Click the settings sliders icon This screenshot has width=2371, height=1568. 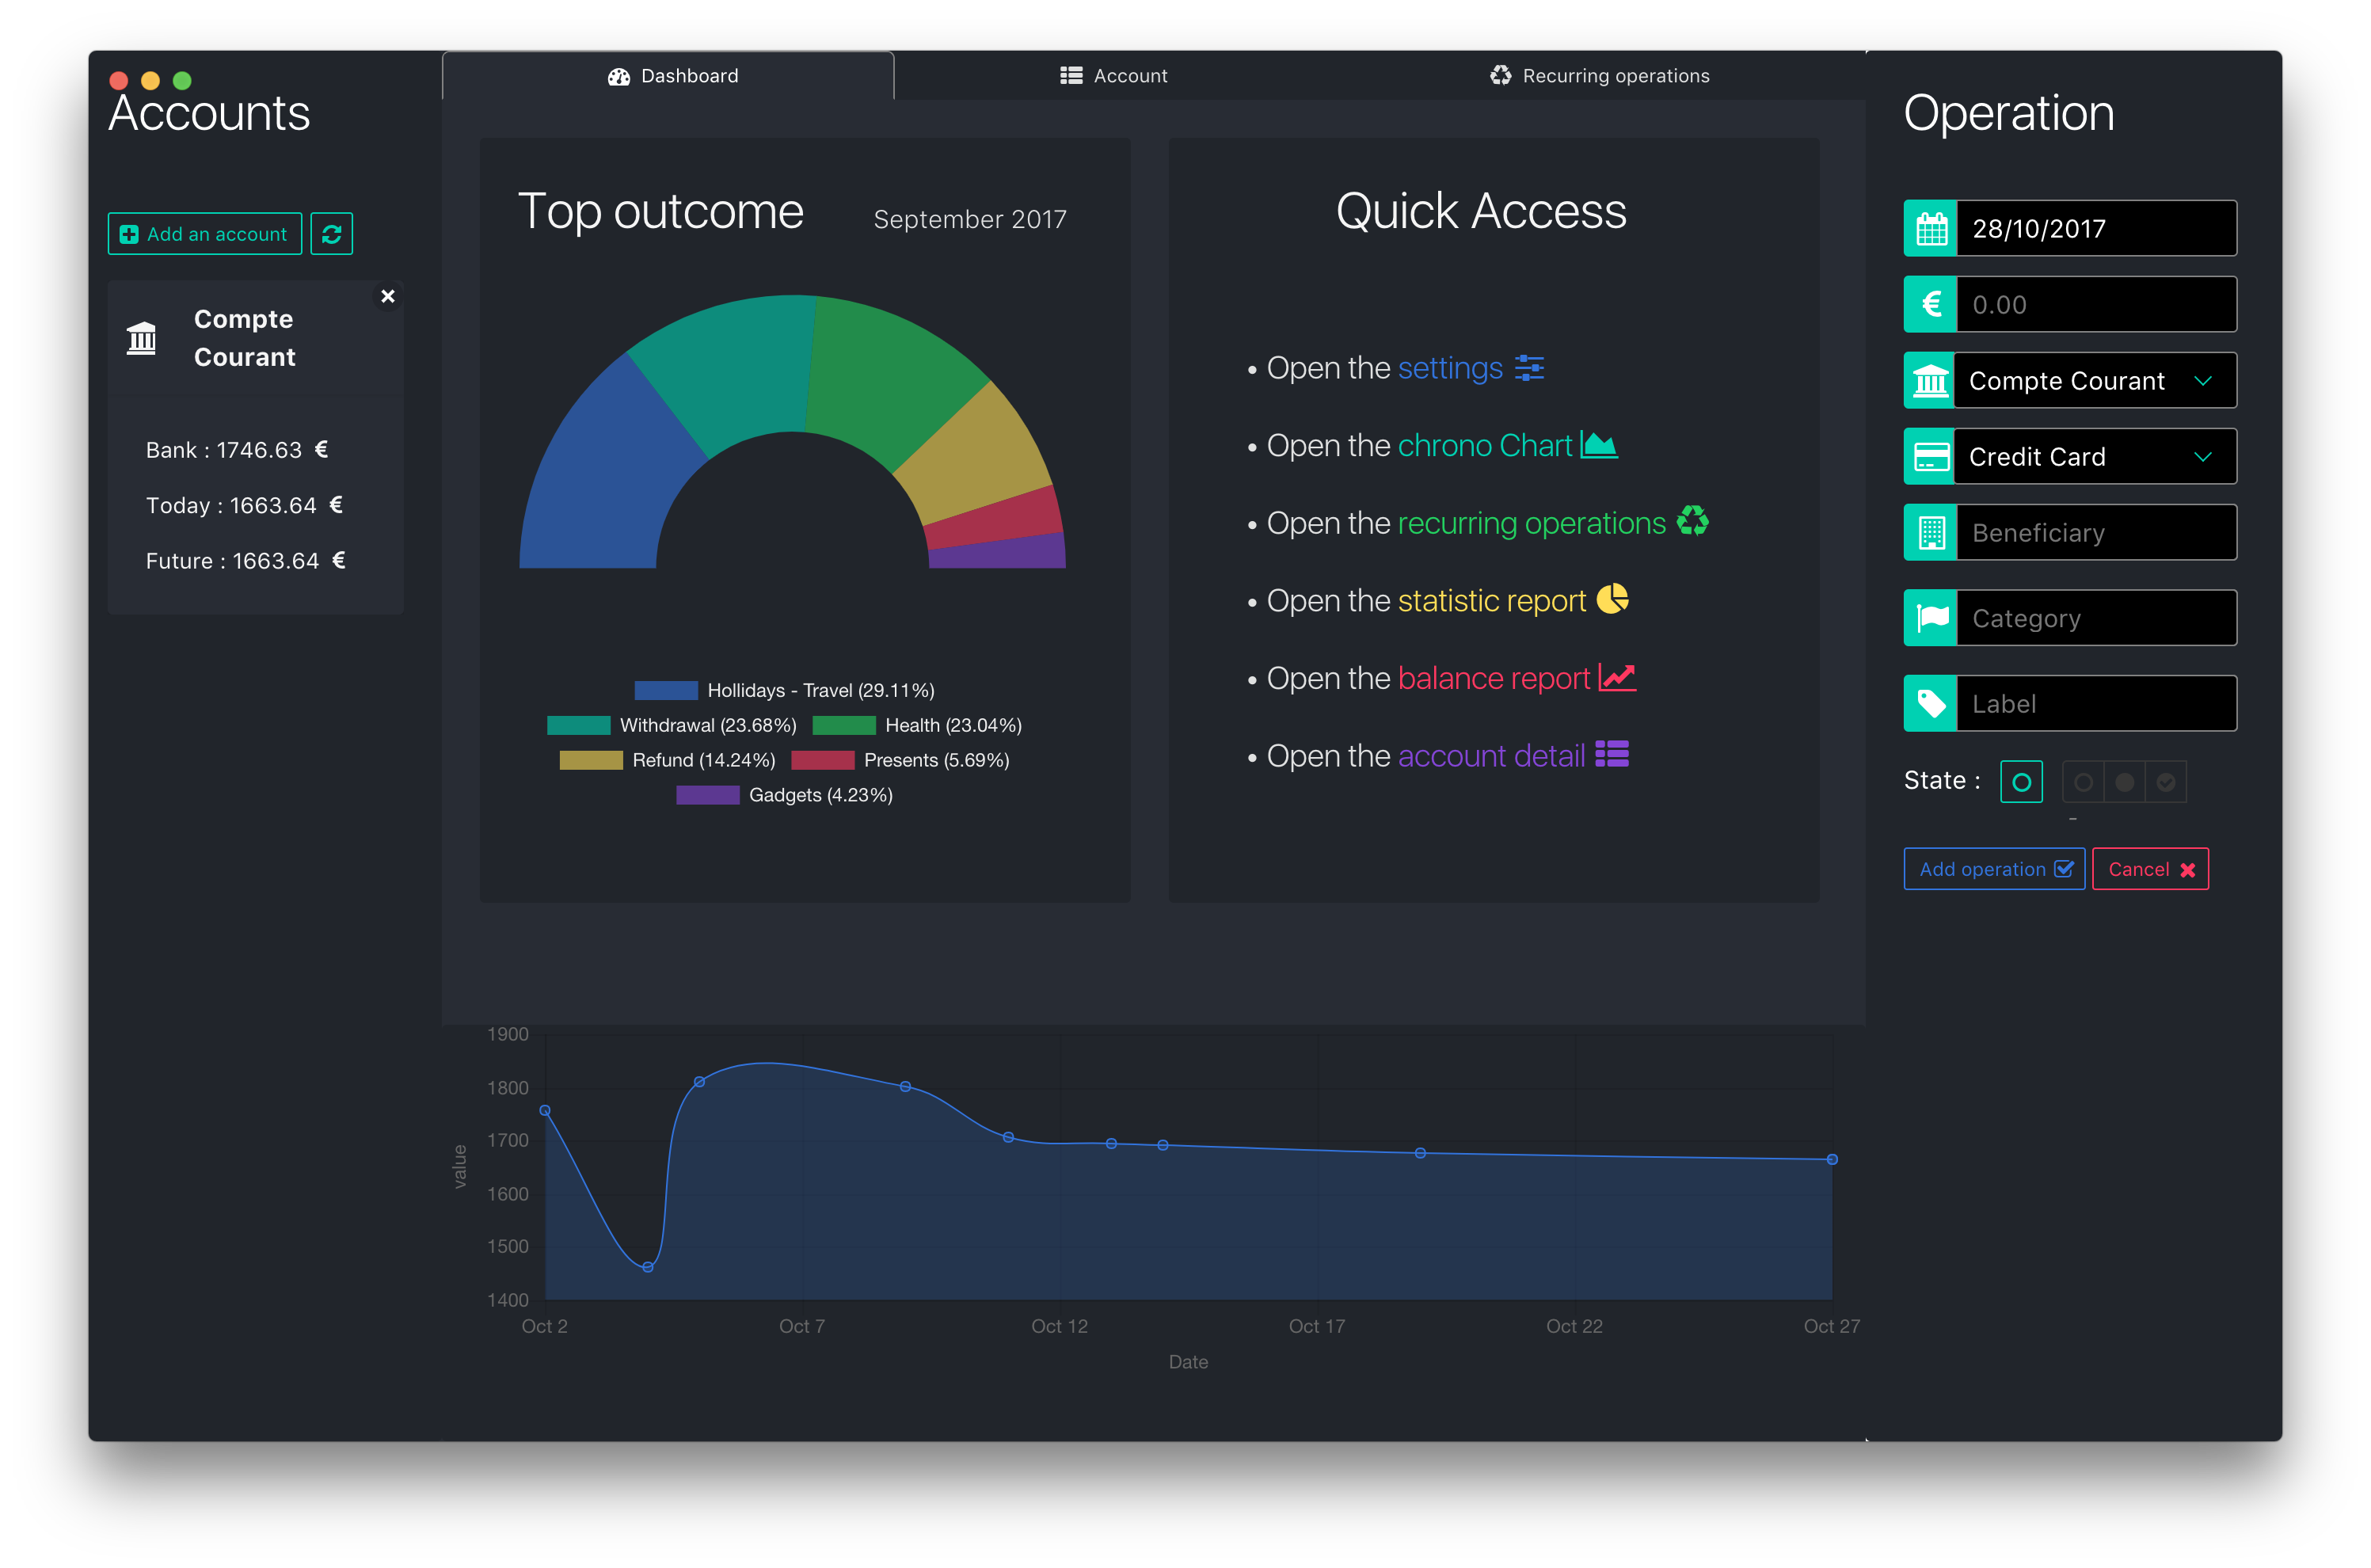click(1529, 368)
